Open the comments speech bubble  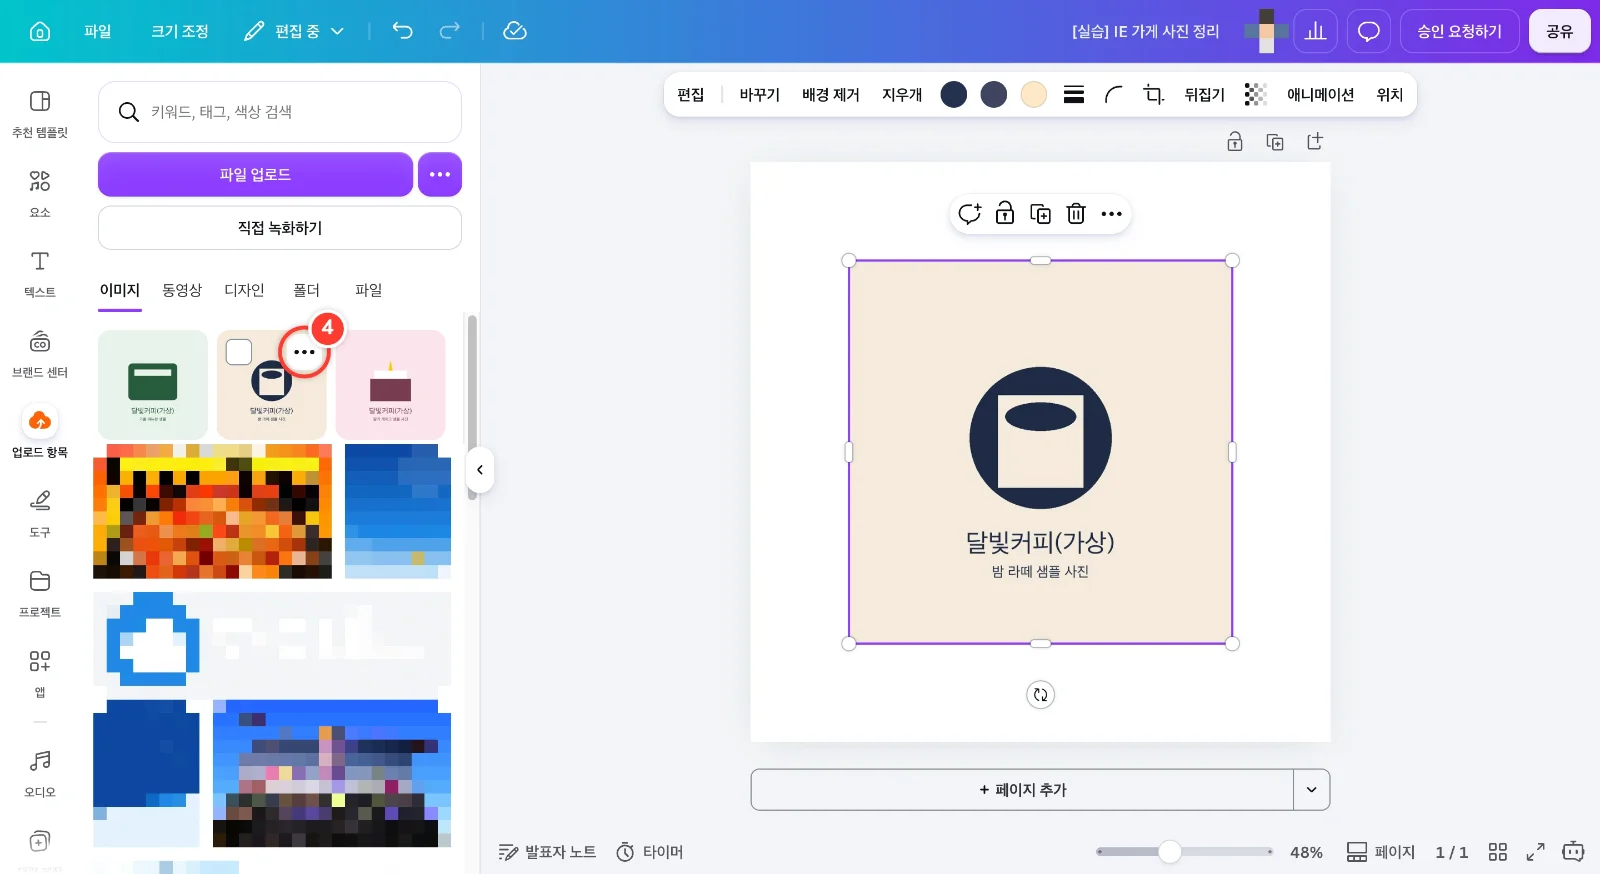pos(1369,31)
